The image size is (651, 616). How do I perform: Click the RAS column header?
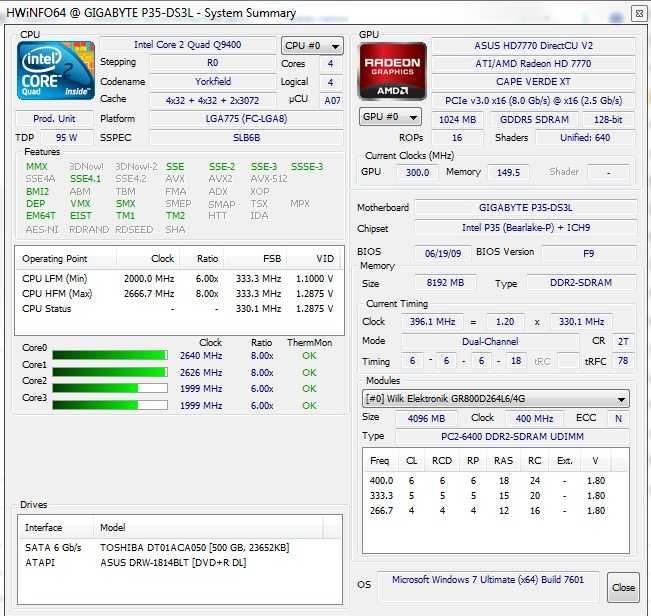point(503,461)
